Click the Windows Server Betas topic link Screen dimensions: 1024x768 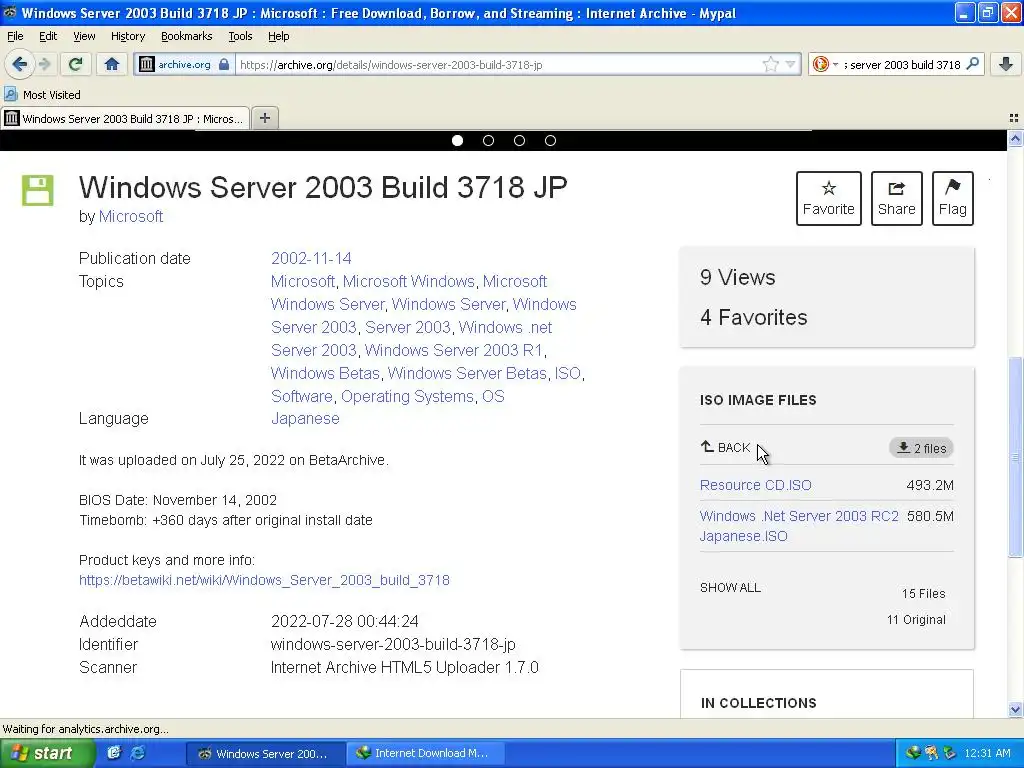pos(467,373)
